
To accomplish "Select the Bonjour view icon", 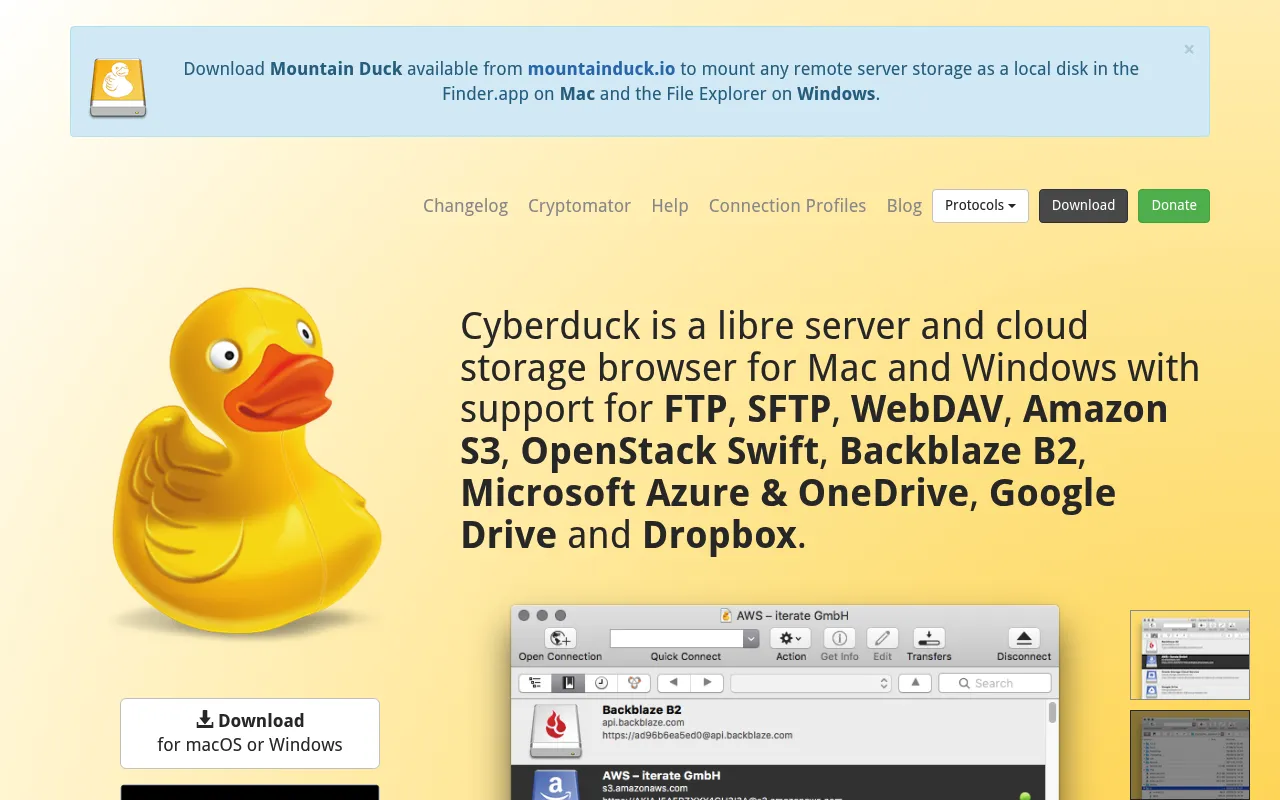I will 634,683.
